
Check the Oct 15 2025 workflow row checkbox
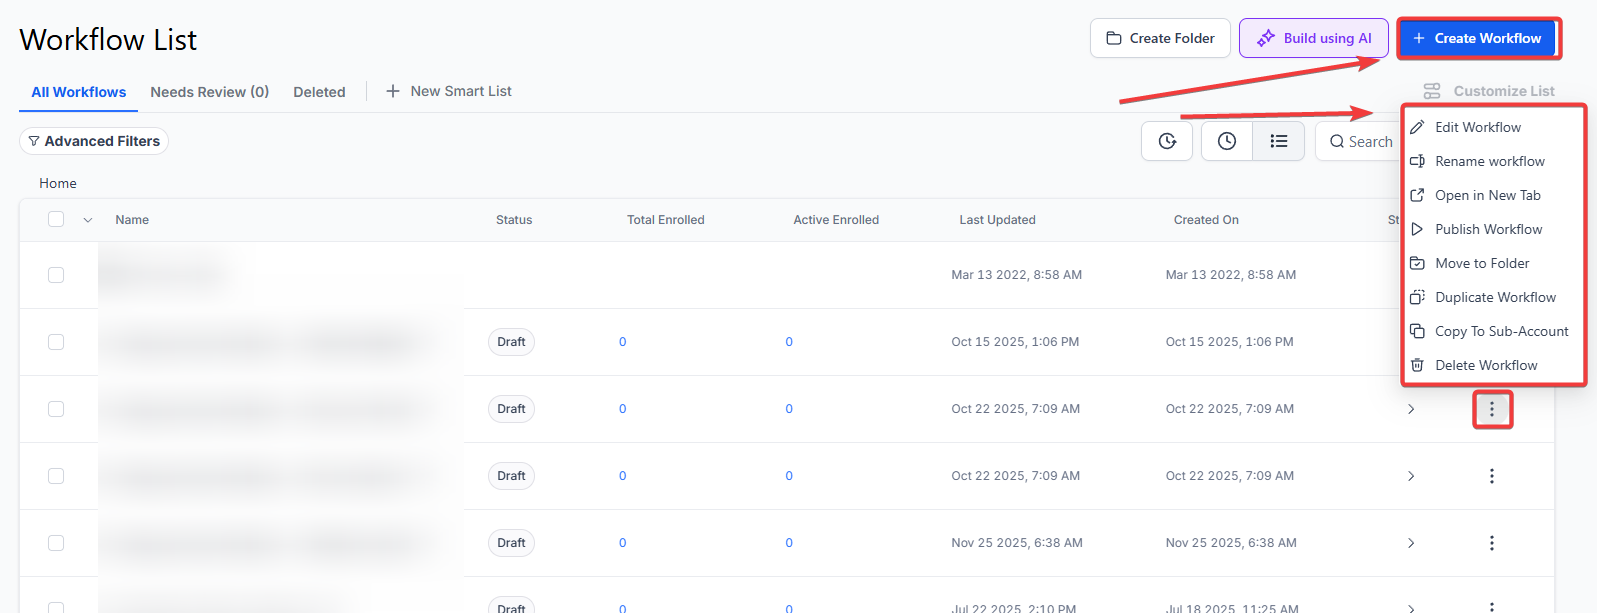[56, 342]
